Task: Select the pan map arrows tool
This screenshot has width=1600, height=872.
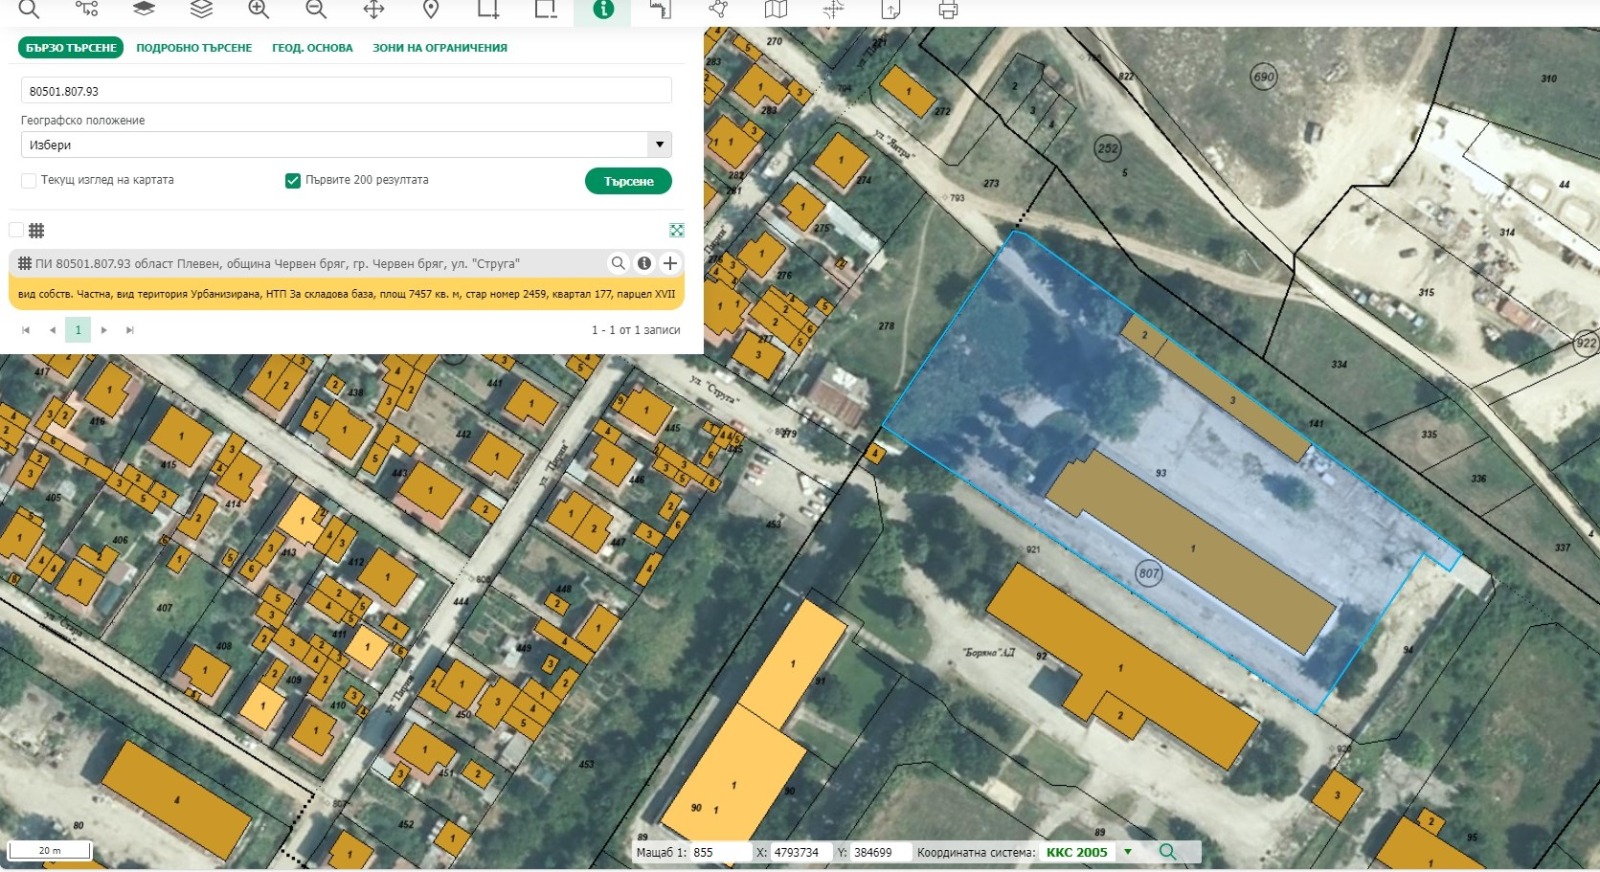Action: click(373, 9)
